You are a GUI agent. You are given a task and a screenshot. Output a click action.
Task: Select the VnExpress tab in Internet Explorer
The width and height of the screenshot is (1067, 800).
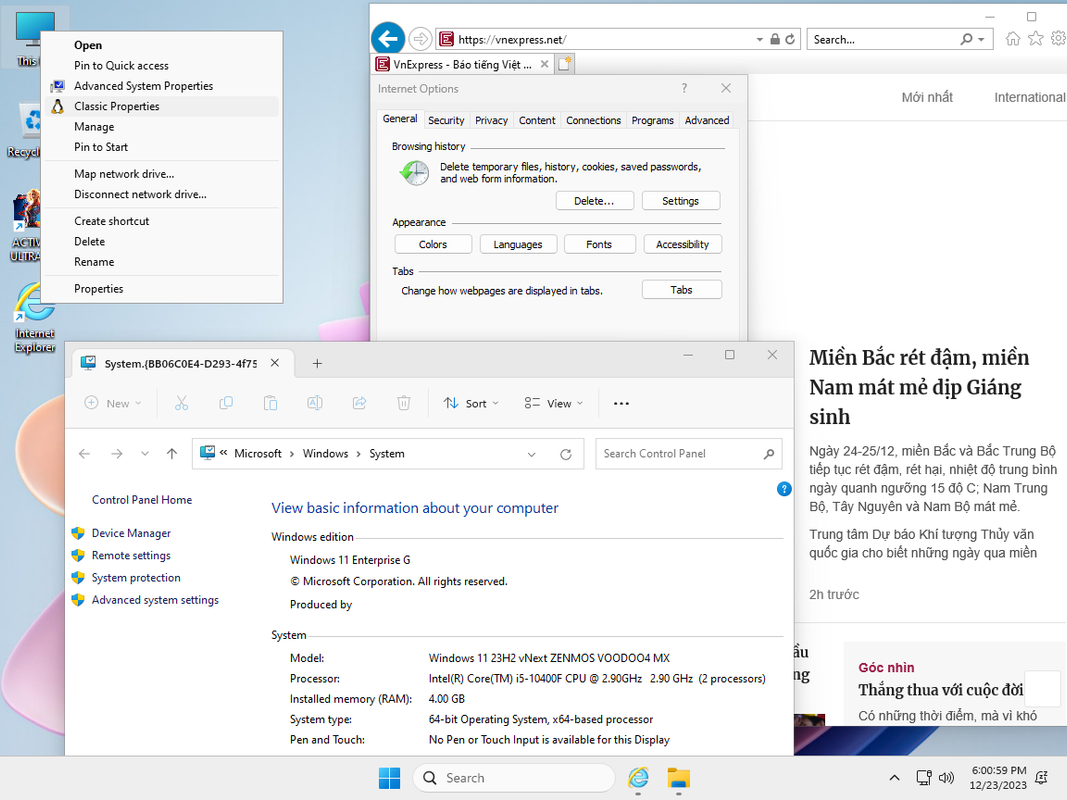pyautogui.click(x=463, y=64)
